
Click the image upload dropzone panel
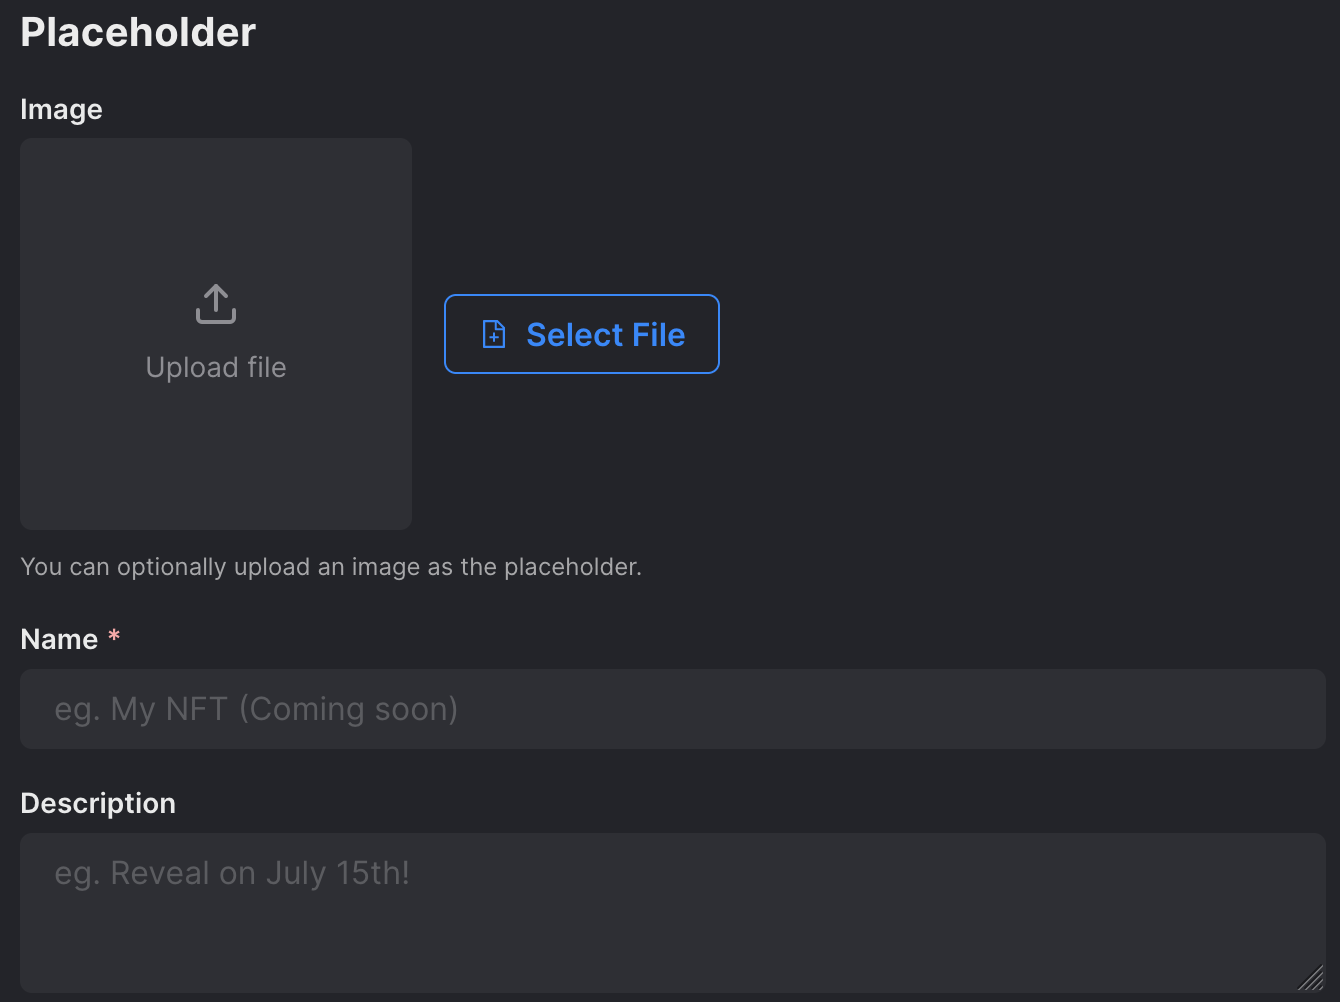[x=215, y=460]
